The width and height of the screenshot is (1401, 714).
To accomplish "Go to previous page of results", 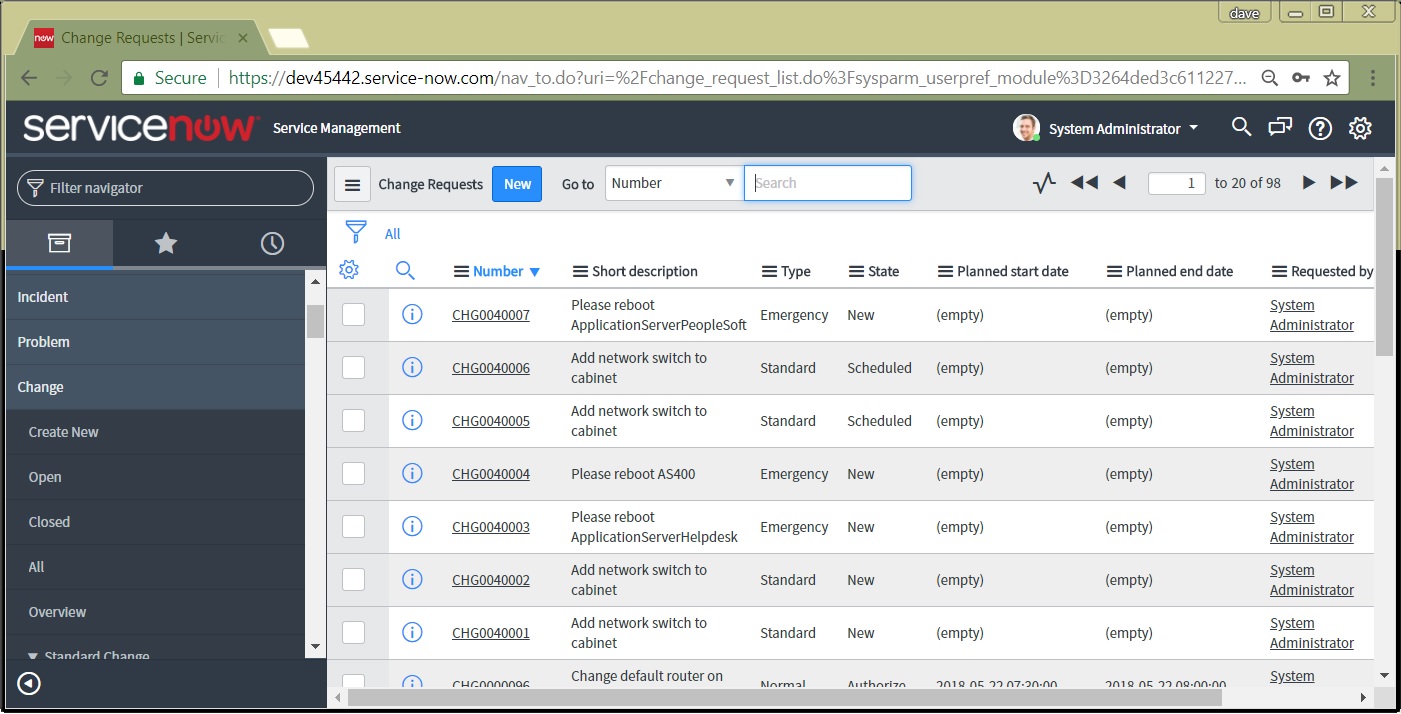I will click(1119, 183).
